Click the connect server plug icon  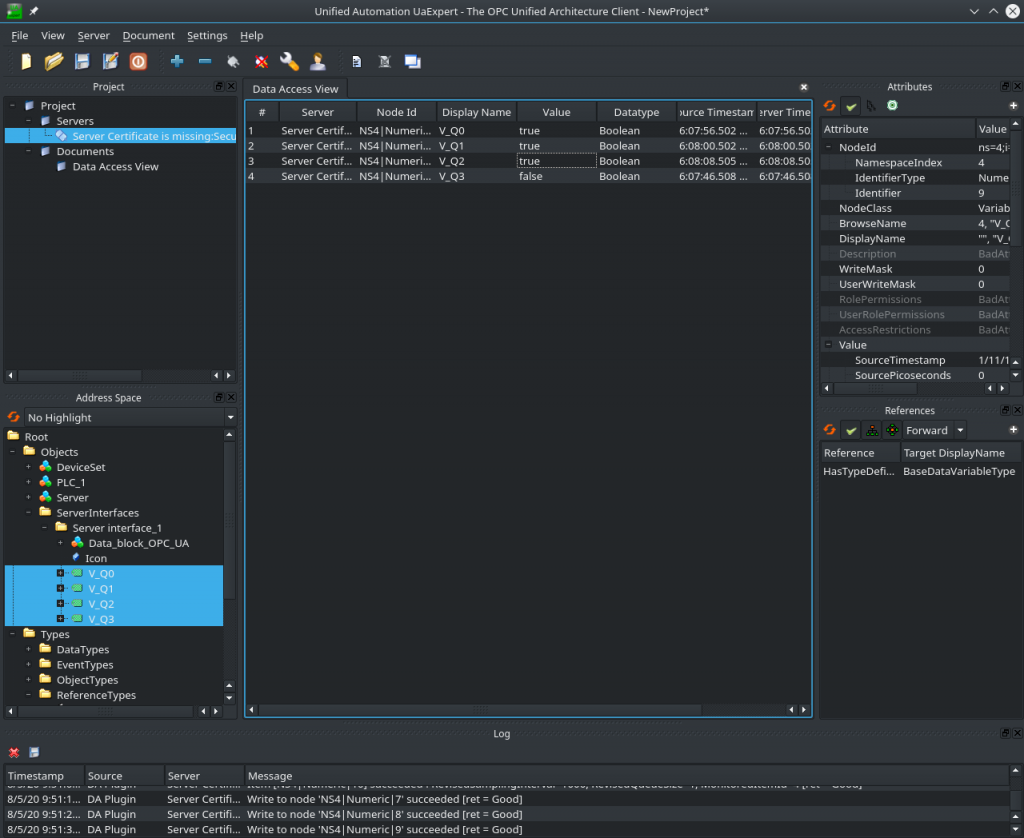tap(232, 61)
